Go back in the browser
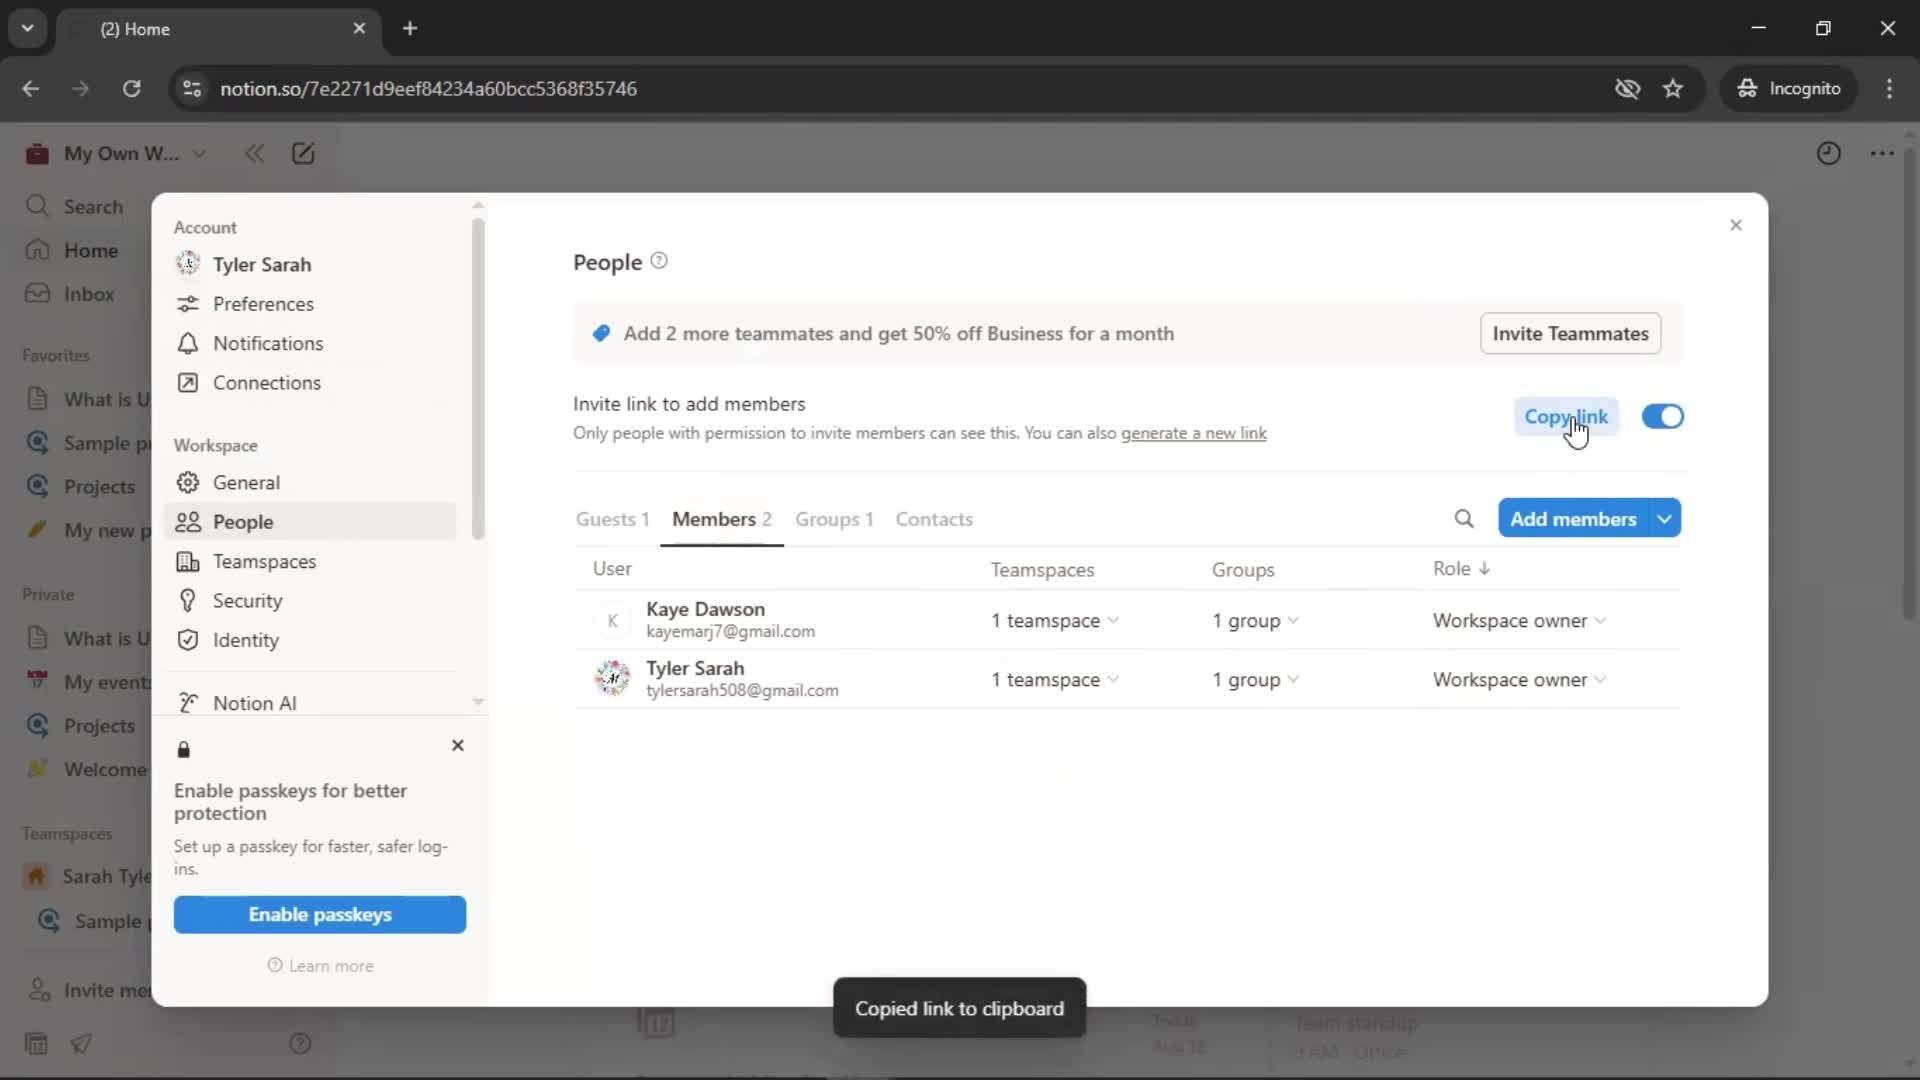1920x1080 pixels. 31,88
